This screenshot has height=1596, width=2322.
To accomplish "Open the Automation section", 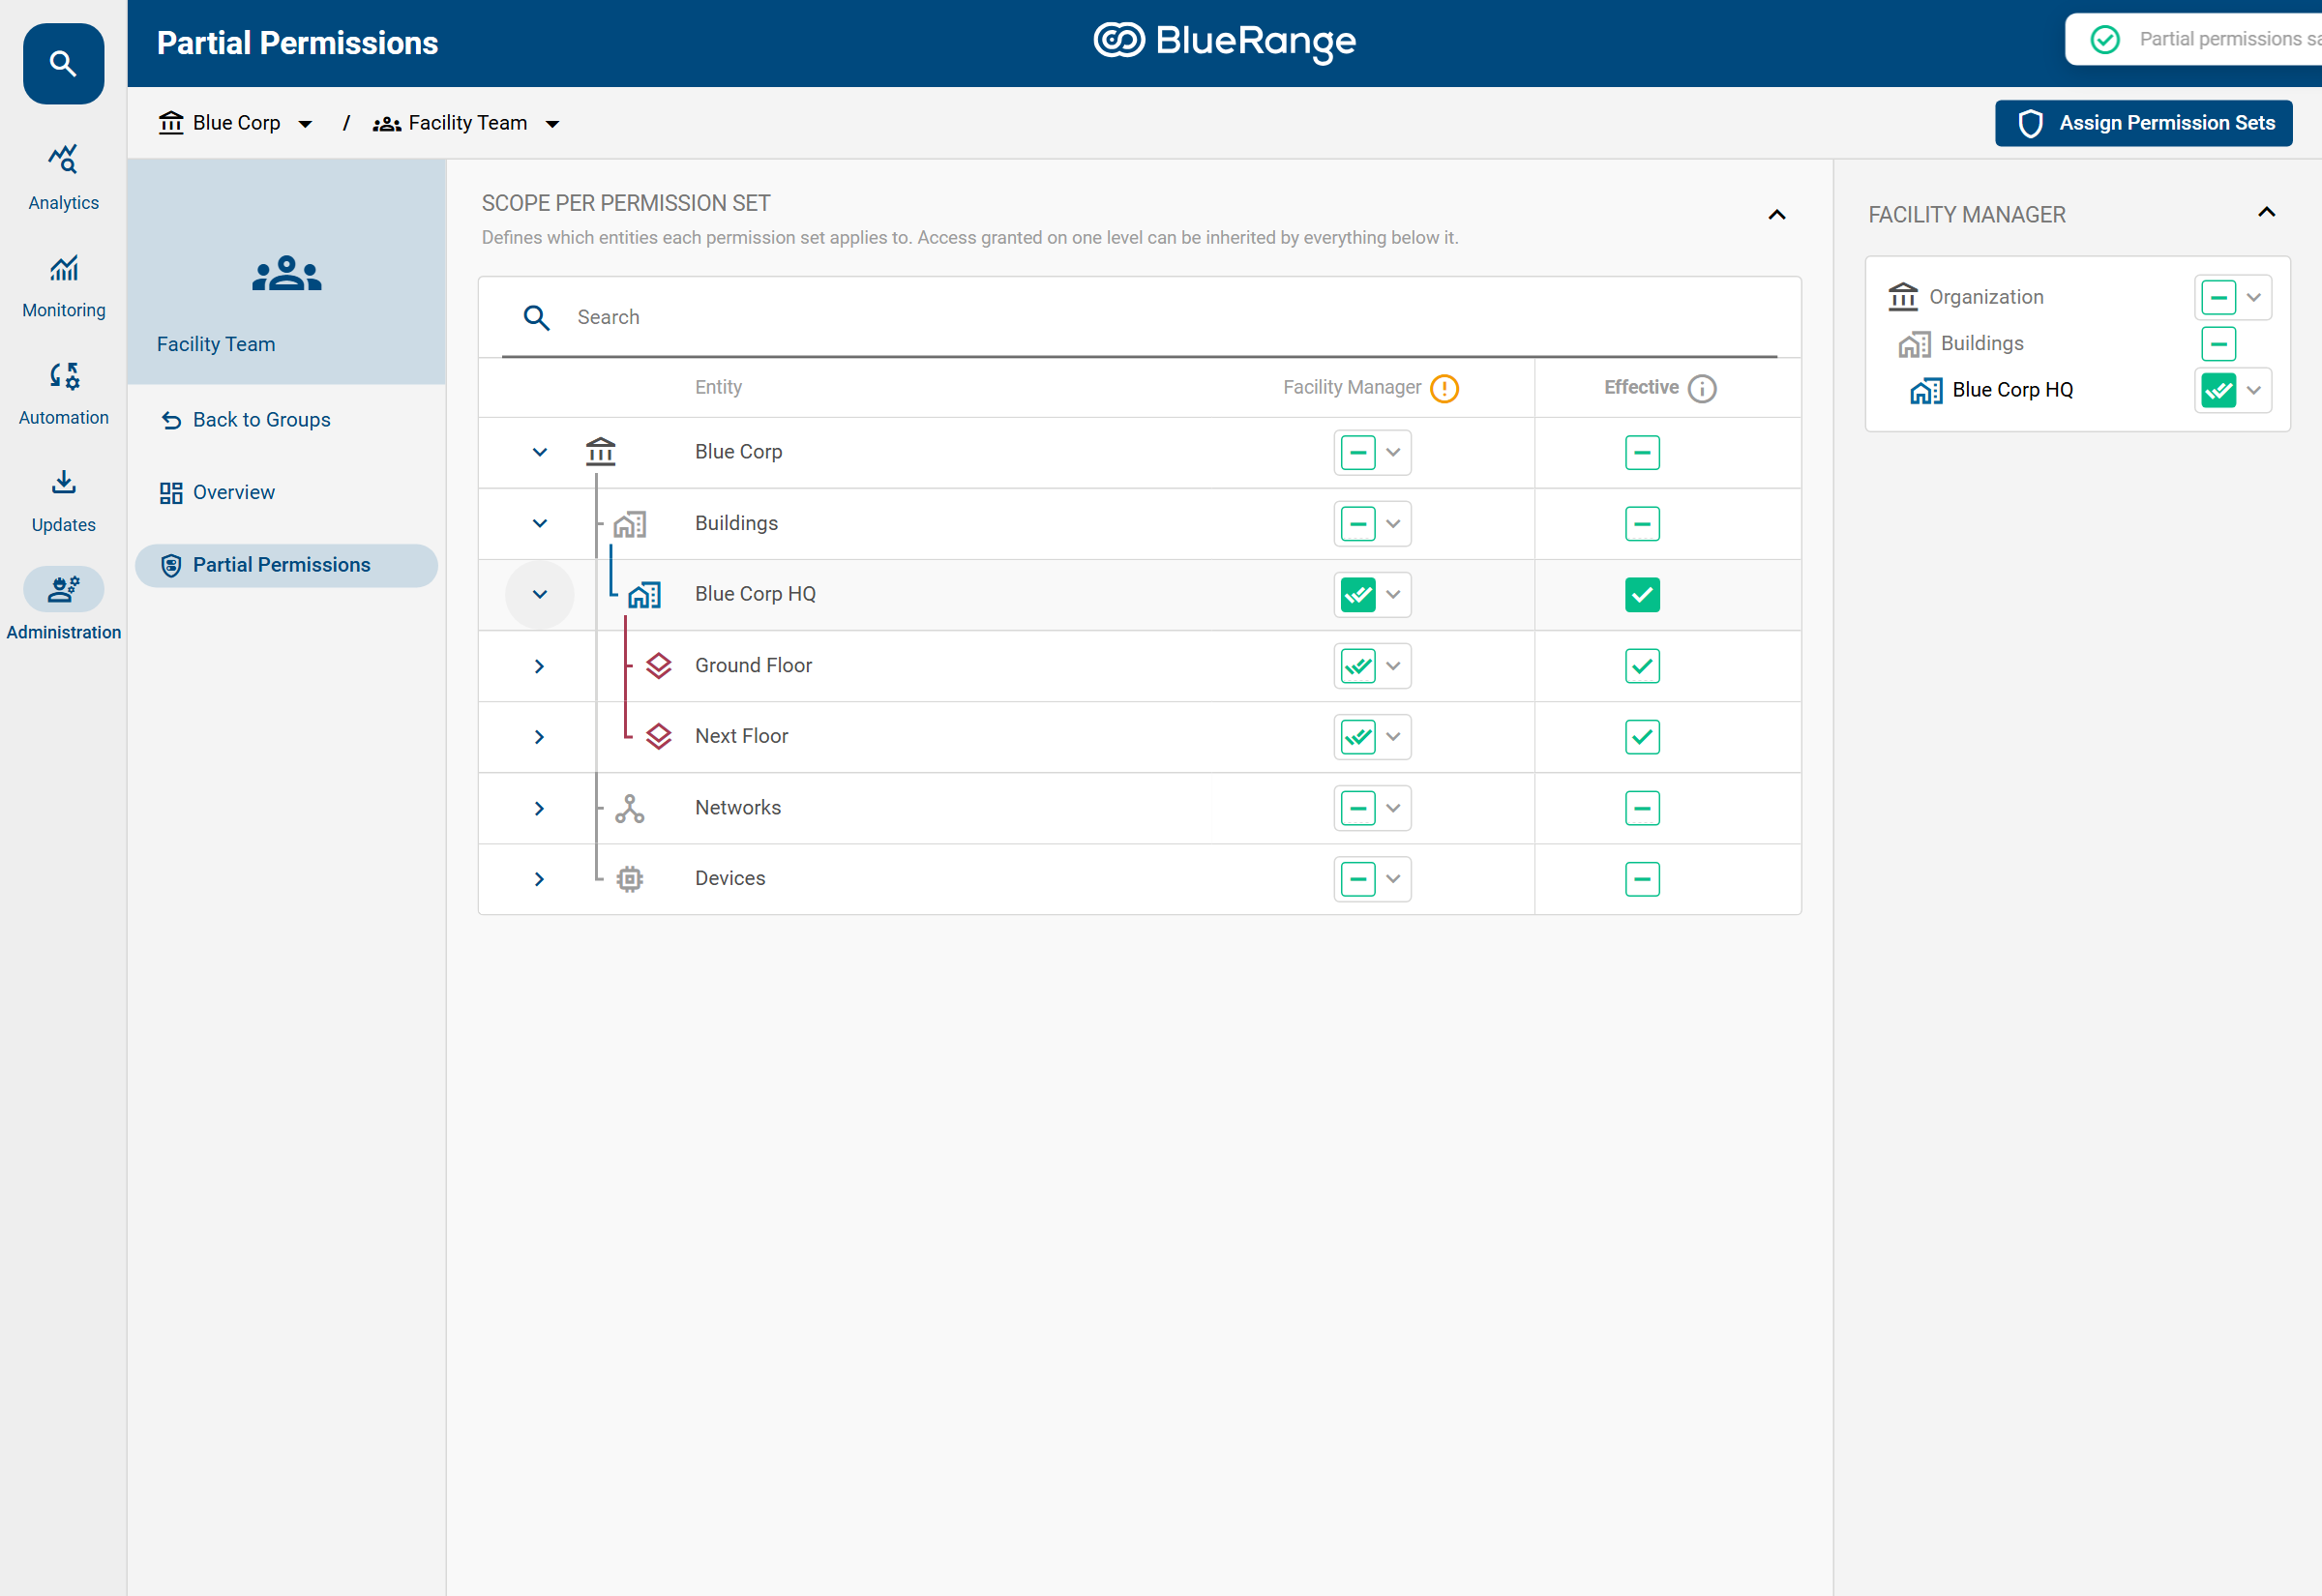I will pos(63,392).
